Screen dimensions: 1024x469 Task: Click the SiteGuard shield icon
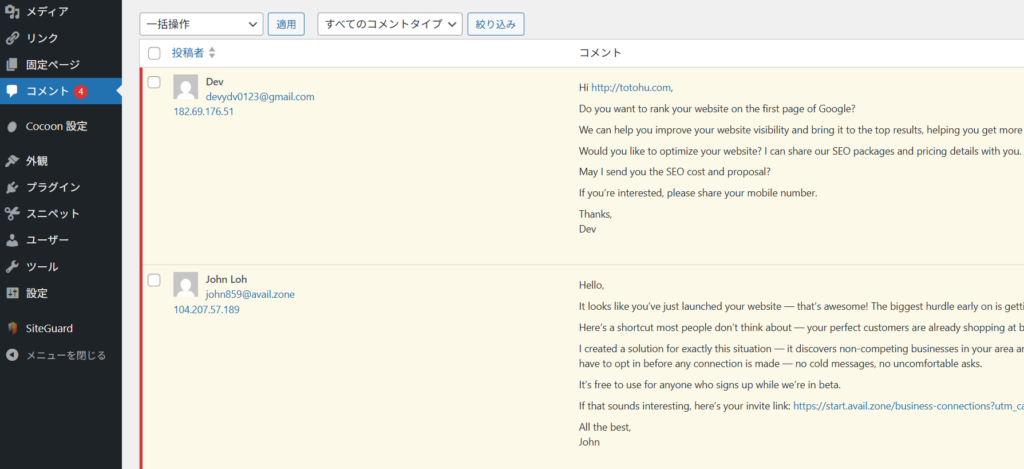[x=12, y=328]
